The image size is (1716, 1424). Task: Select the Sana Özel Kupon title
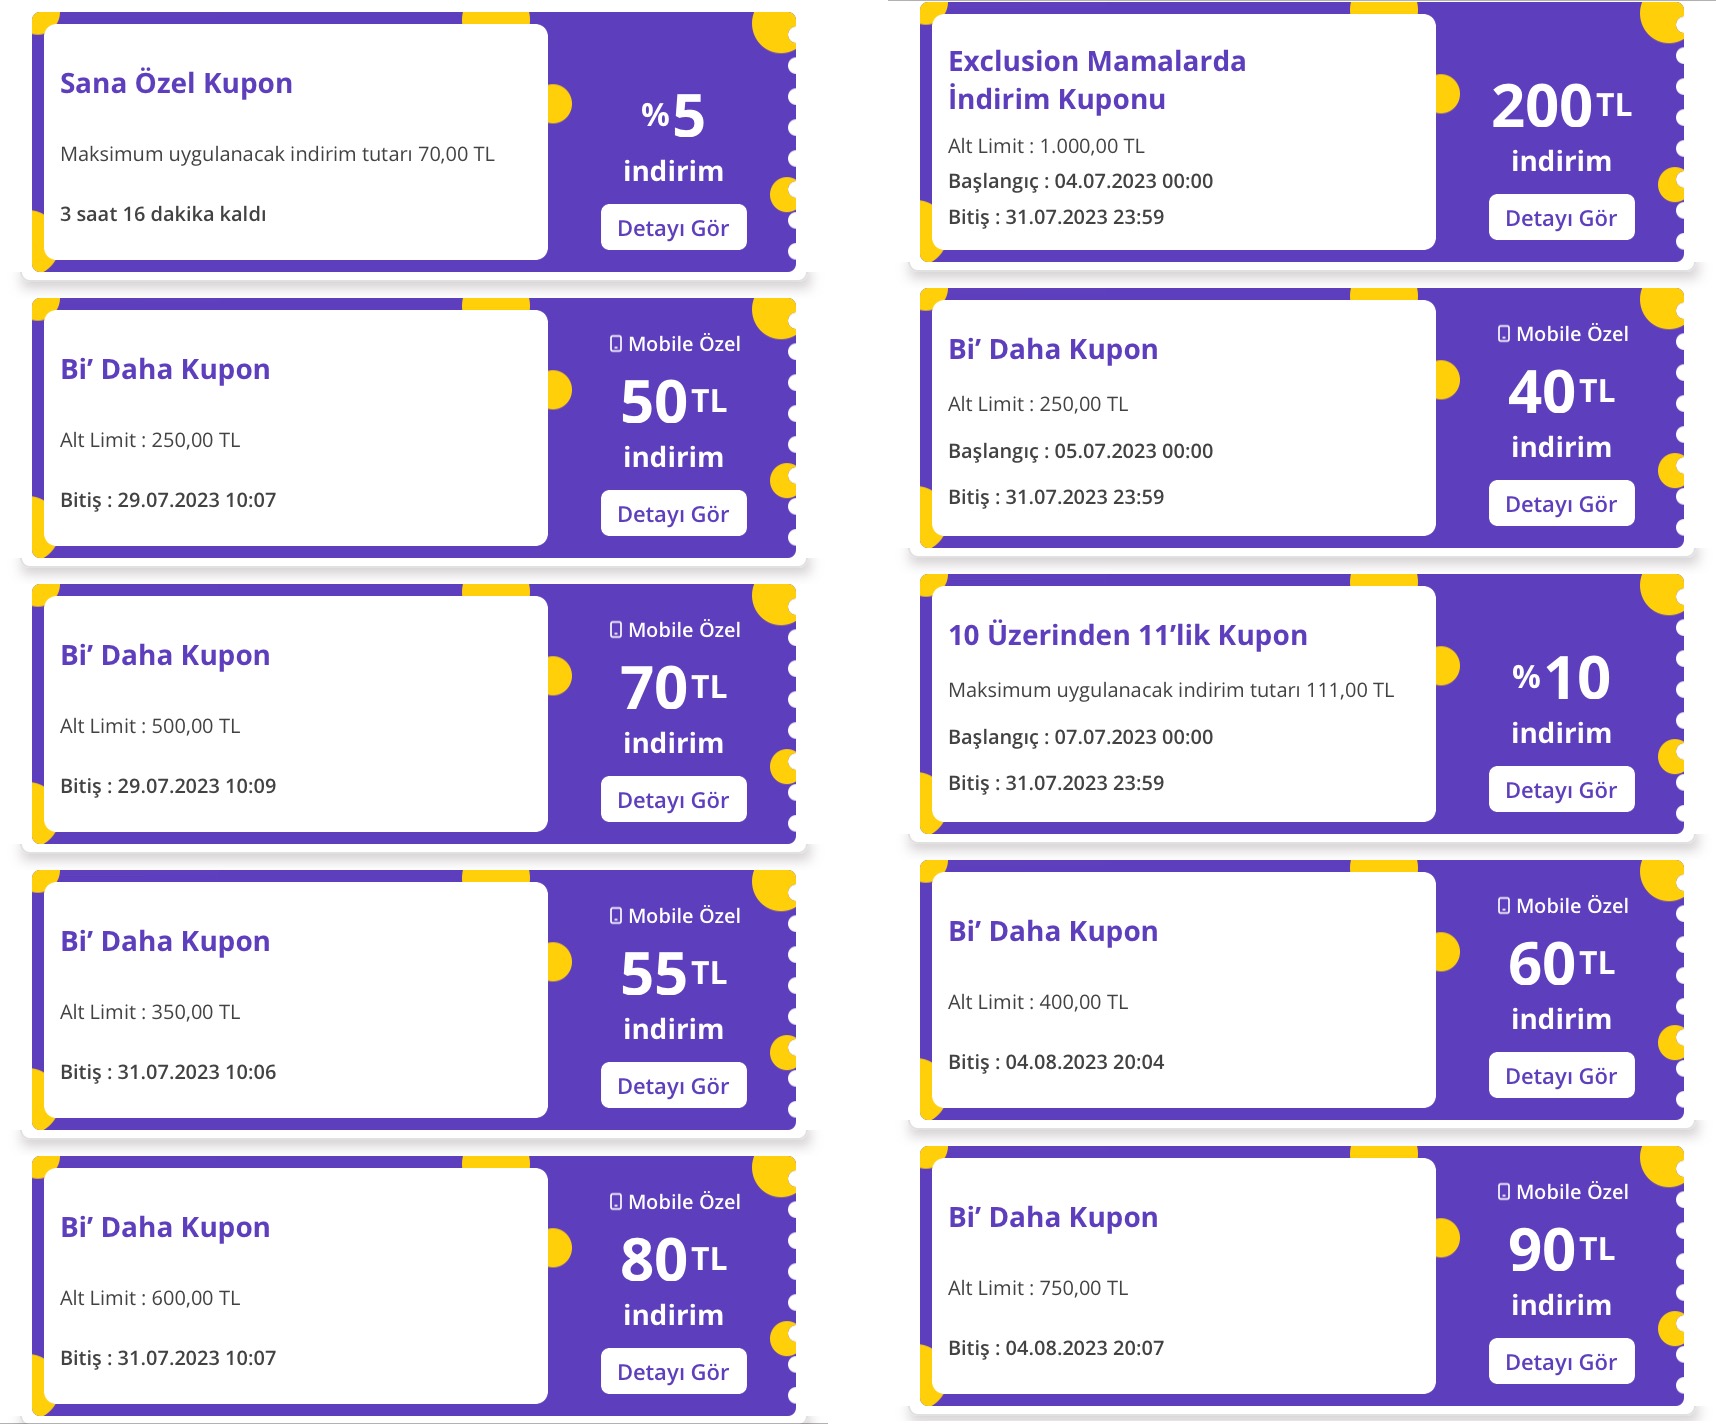pyautogui.click(x=176, y=83)
